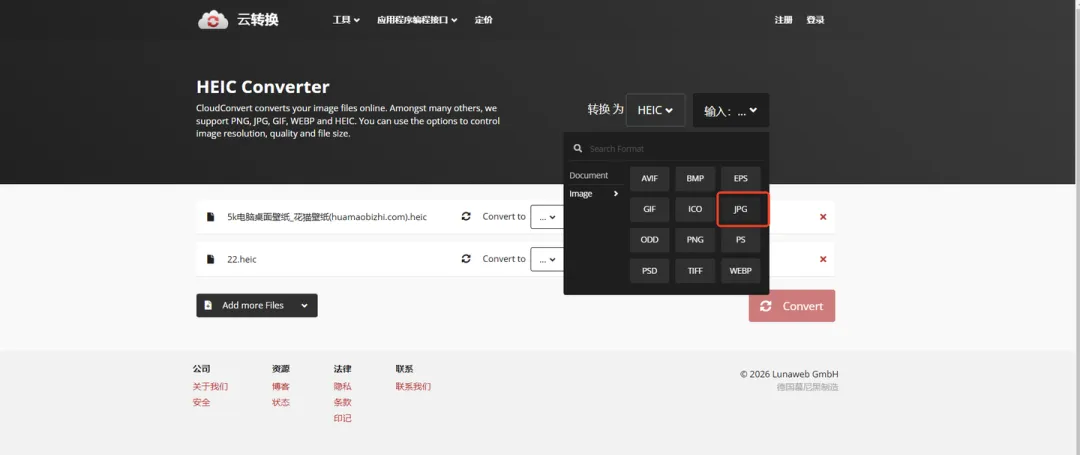Click the HEIC Converter heading
This screenshot has height=455, width=1080.
pos(263,87)
